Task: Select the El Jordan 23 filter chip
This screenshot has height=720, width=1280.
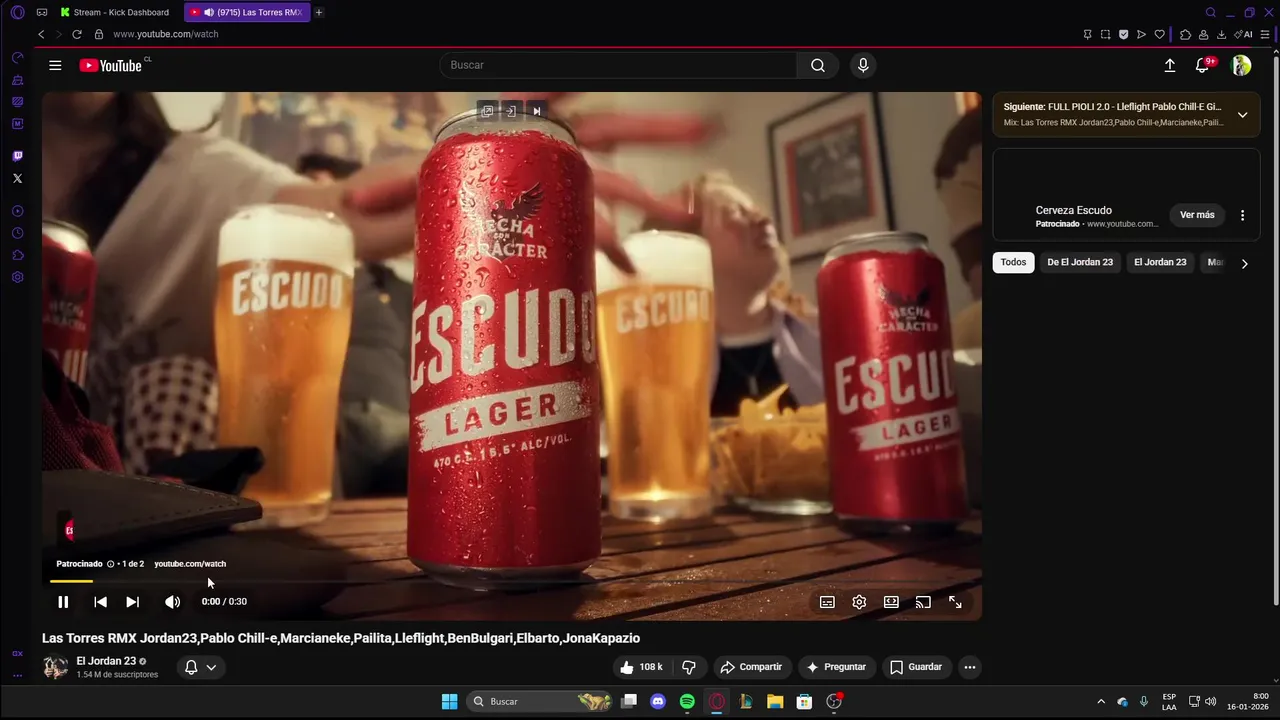Action: point(1160,263)
